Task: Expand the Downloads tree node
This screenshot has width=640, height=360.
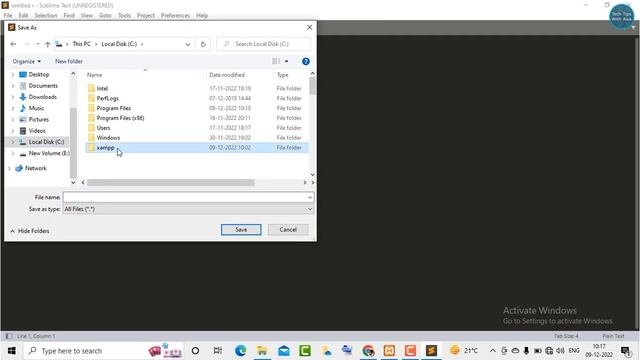Action: coord(13,97)
